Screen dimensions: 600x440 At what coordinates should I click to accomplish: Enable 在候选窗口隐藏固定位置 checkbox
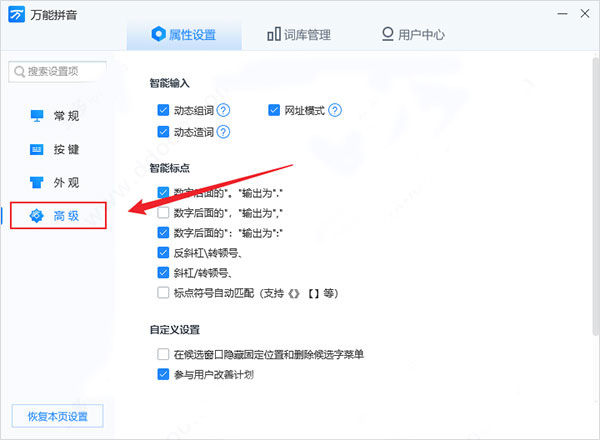pos(163,354)
